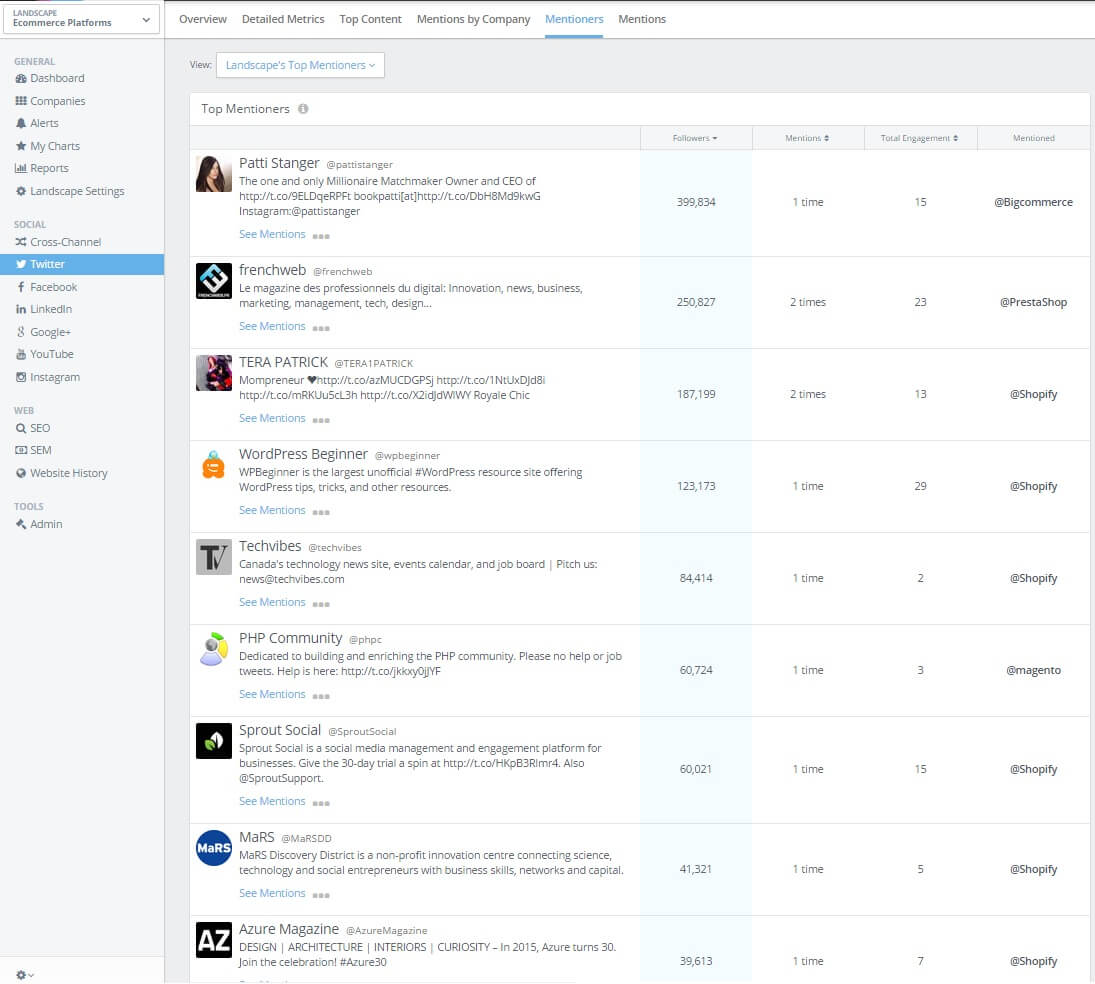See Mentions for PHP Community
The image size is (1095, 984).
click(x=272, y=694)
